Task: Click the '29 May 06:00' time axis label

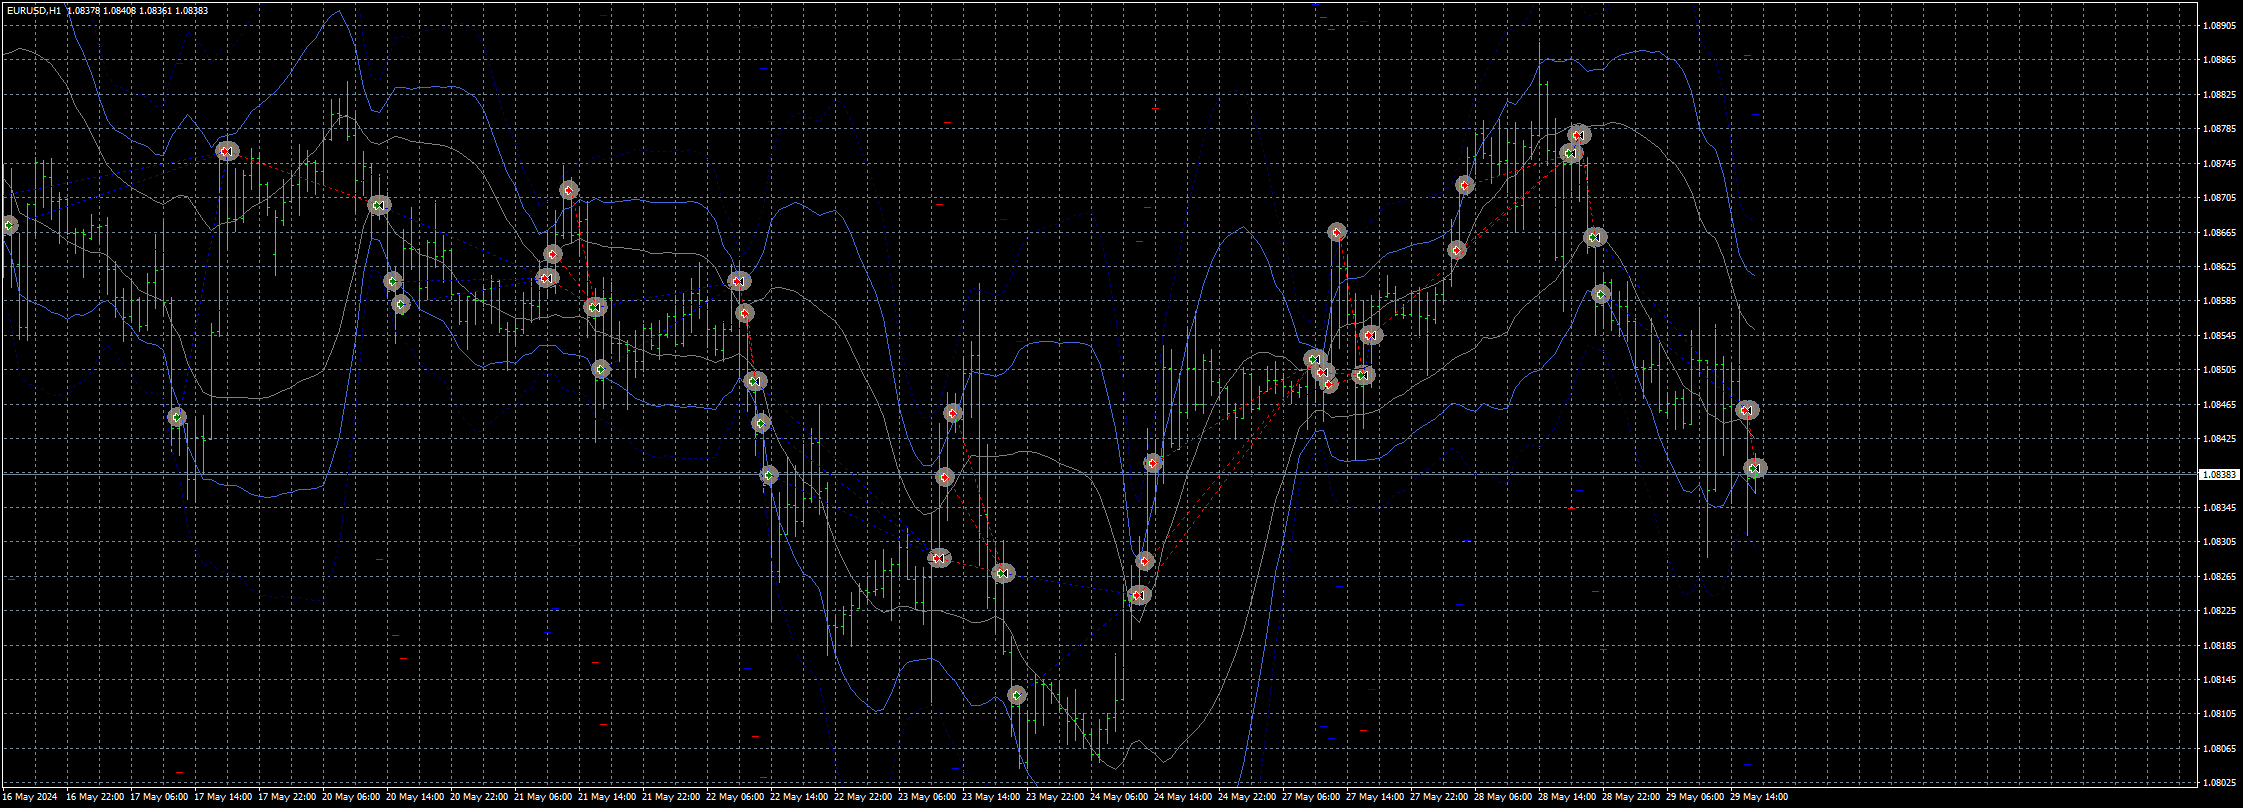Action: pyautogui.click(x=1695, y=798)
